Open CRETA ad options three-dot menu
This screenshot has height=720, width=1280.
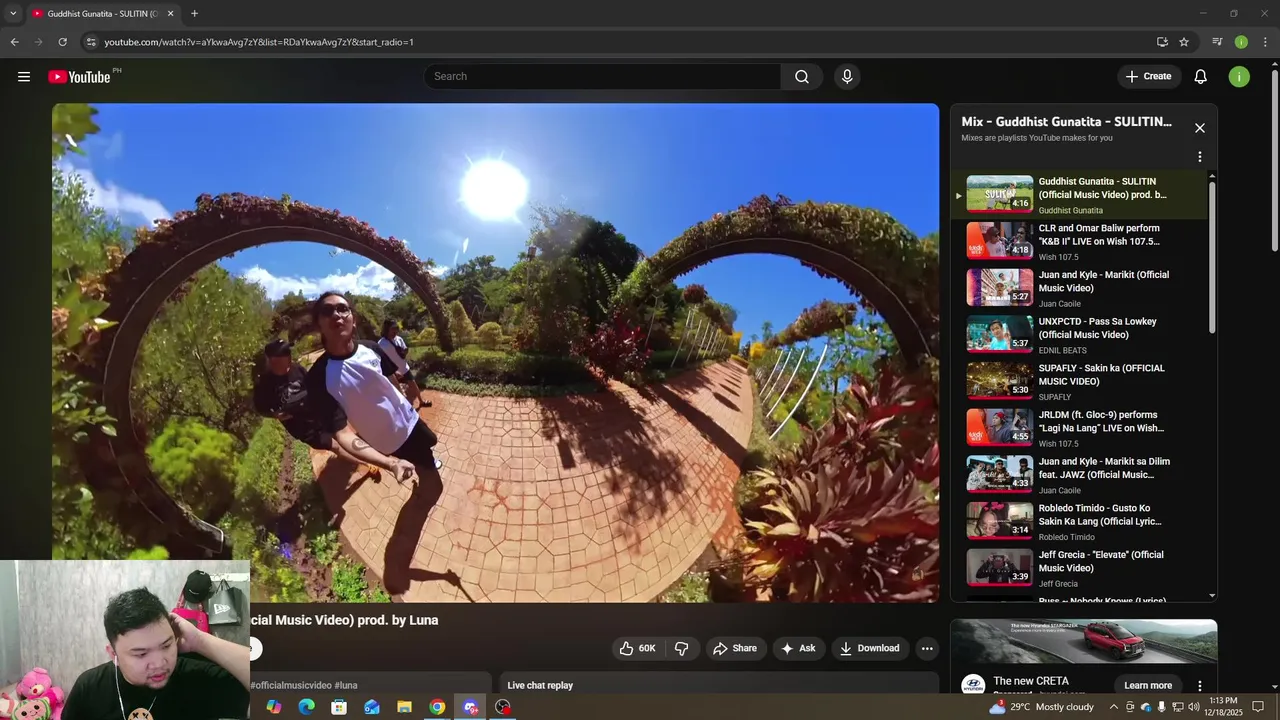click(1200, 685)
